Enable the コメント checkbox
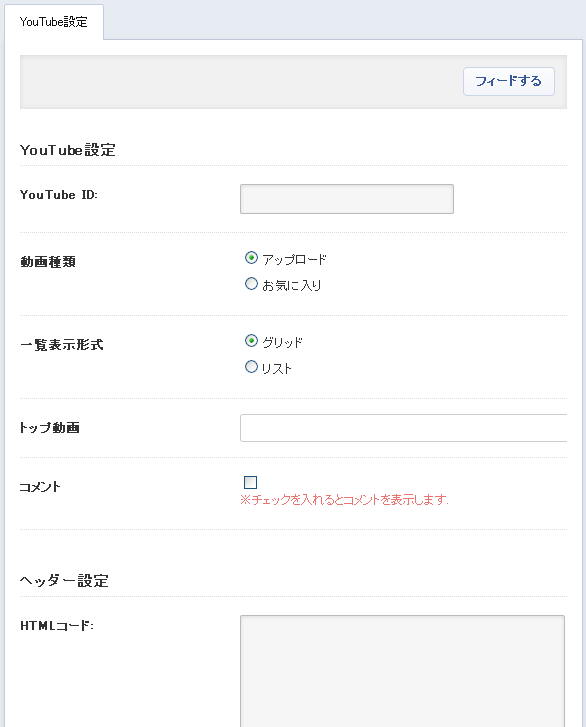The height and width of the screenshot is (727, 586). click(250, 482)
